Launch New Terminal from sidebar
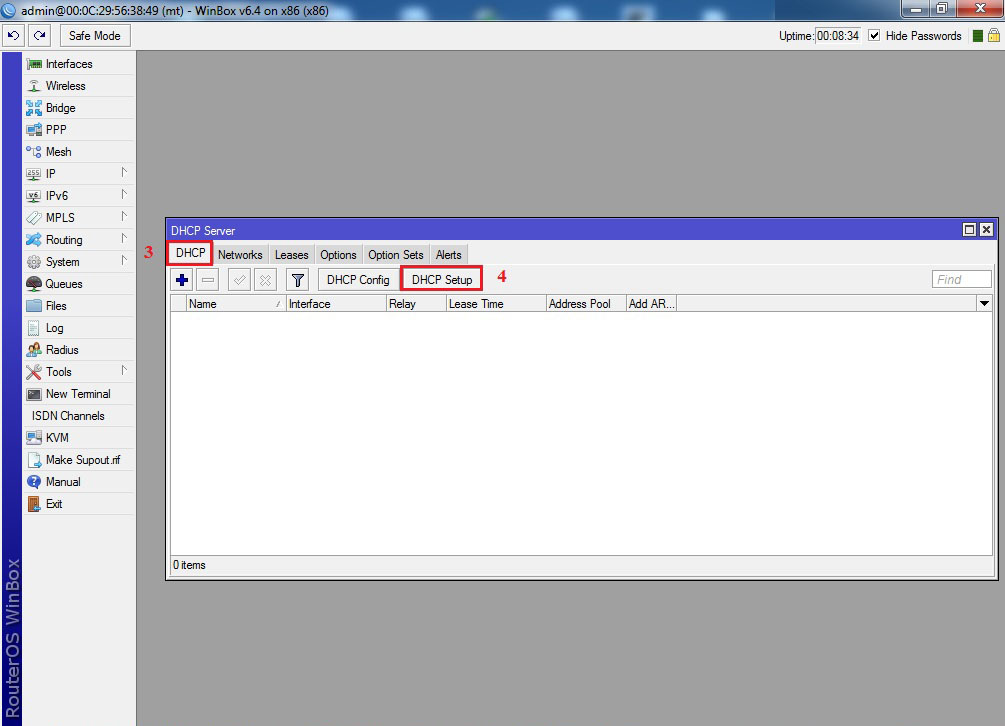The image size is (1005, 726). click(x=78, y=394)
